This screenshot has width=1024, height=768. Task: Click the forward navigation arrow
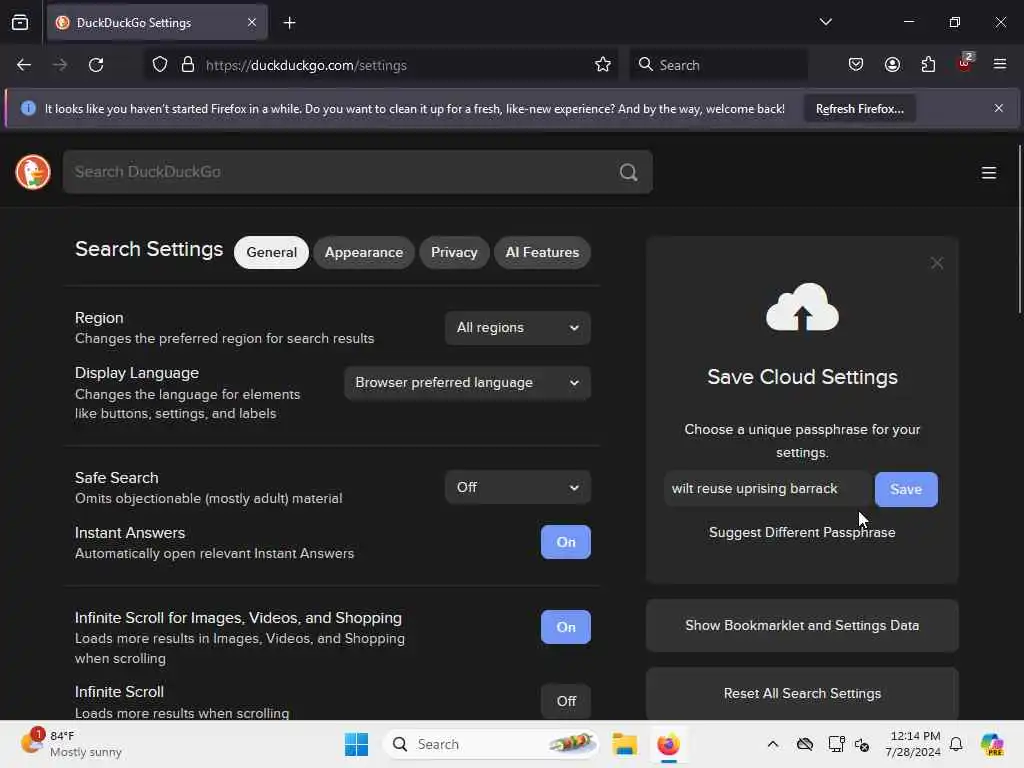click(x=59, y=65)
